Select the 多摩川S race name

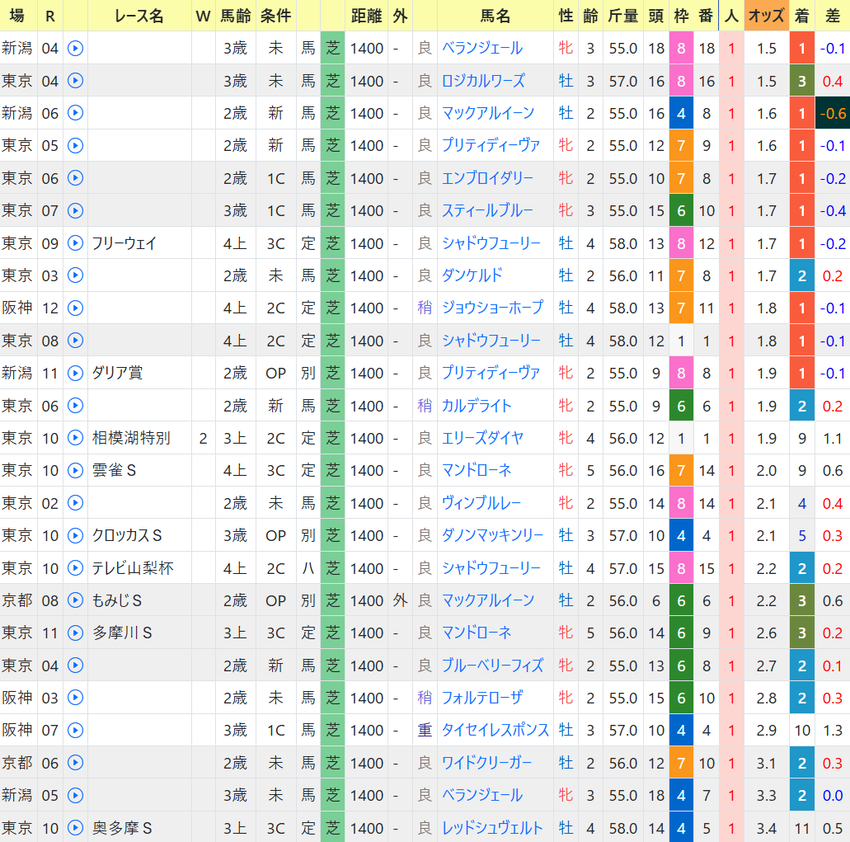click(x=122, y=633)
